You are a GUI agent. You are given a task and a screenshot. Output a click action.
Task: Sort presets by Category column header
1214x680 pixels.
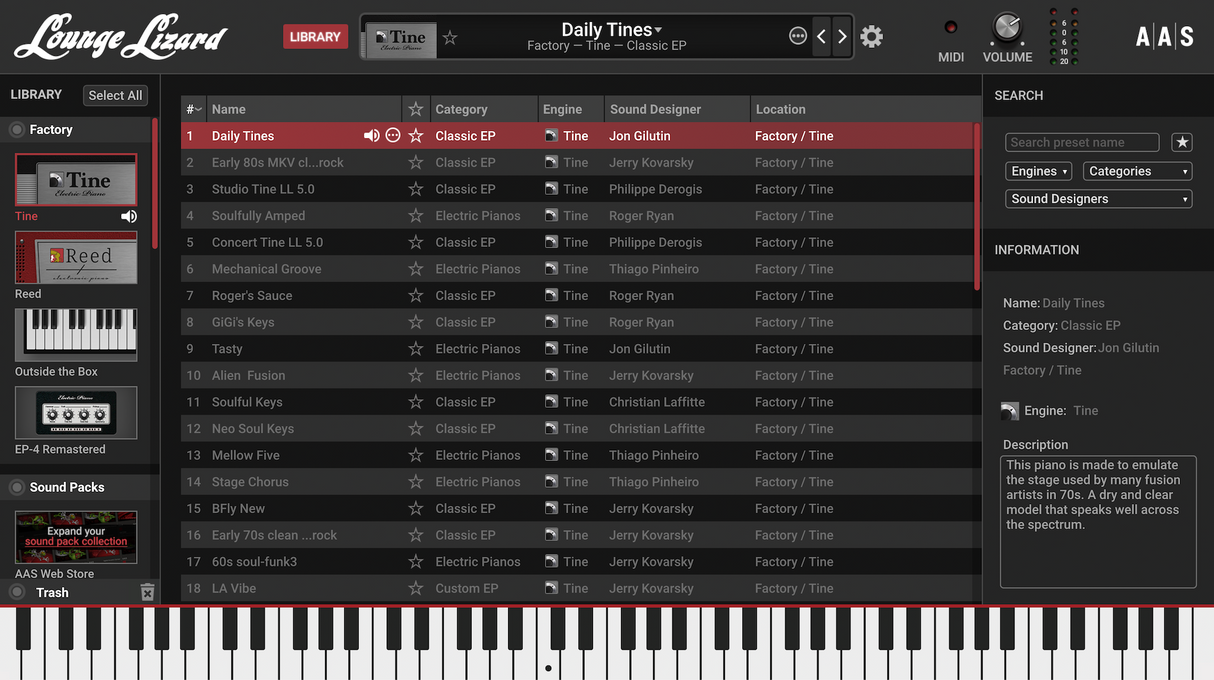461,109
